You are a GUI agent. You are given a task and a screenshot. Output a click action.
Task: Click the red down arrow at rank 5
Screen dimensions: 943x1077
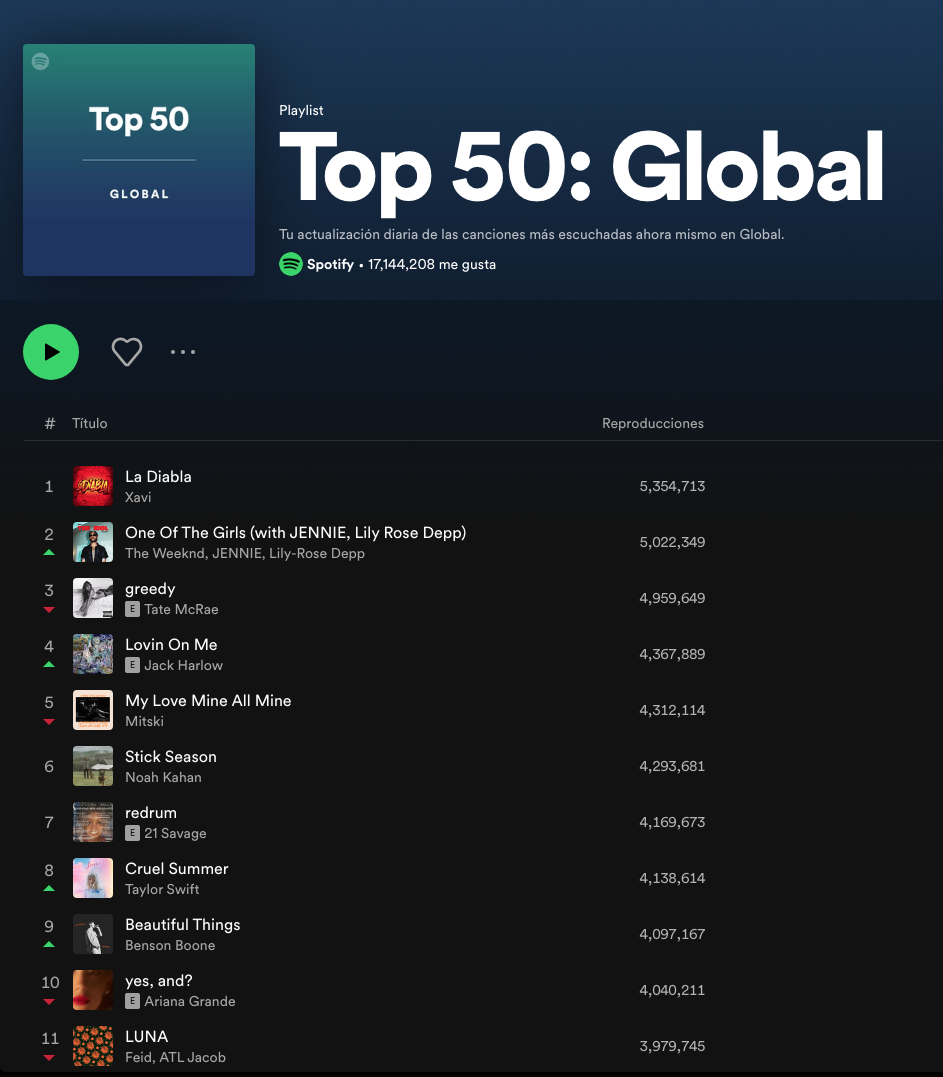(x=49, y=722)
